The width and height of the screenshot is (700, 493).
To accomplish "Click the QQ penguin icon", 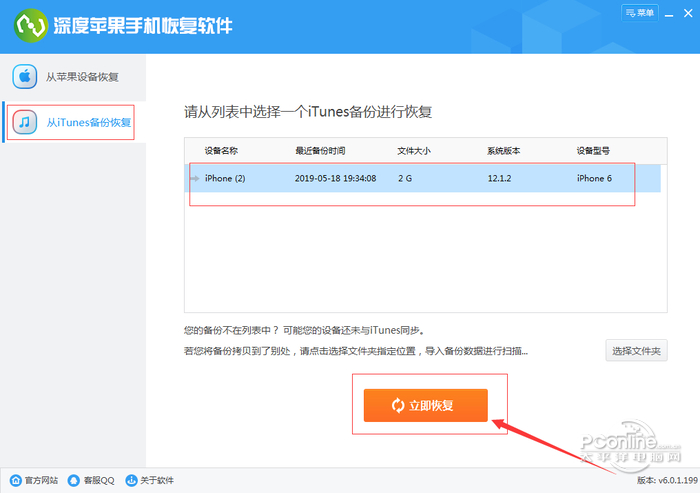I will point(74,480).
